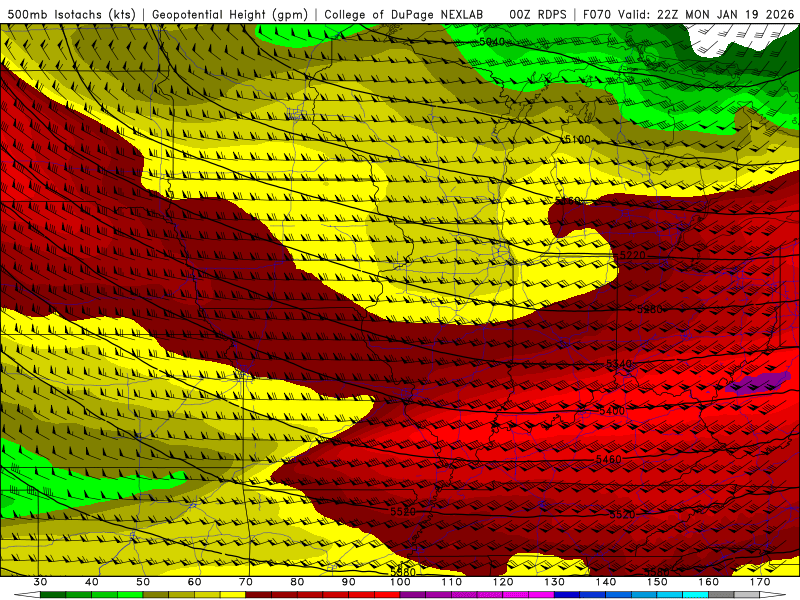Click the 'Geopotential Height (gpm)' title text
Screen dimensions: 800x600
pos(230,14)
